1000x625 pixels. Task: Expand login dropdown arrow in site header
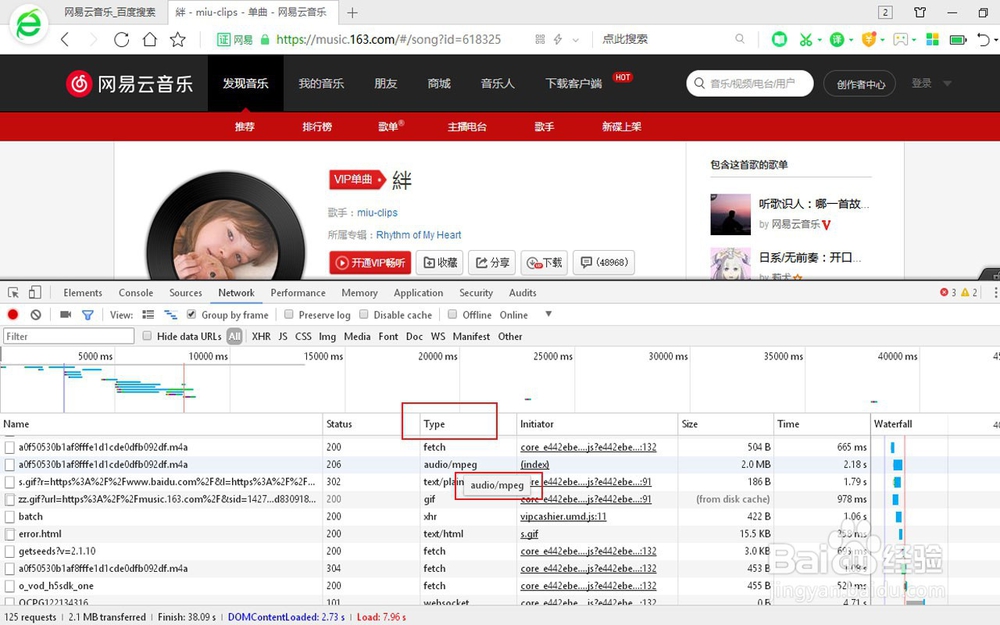pos(947,84)
